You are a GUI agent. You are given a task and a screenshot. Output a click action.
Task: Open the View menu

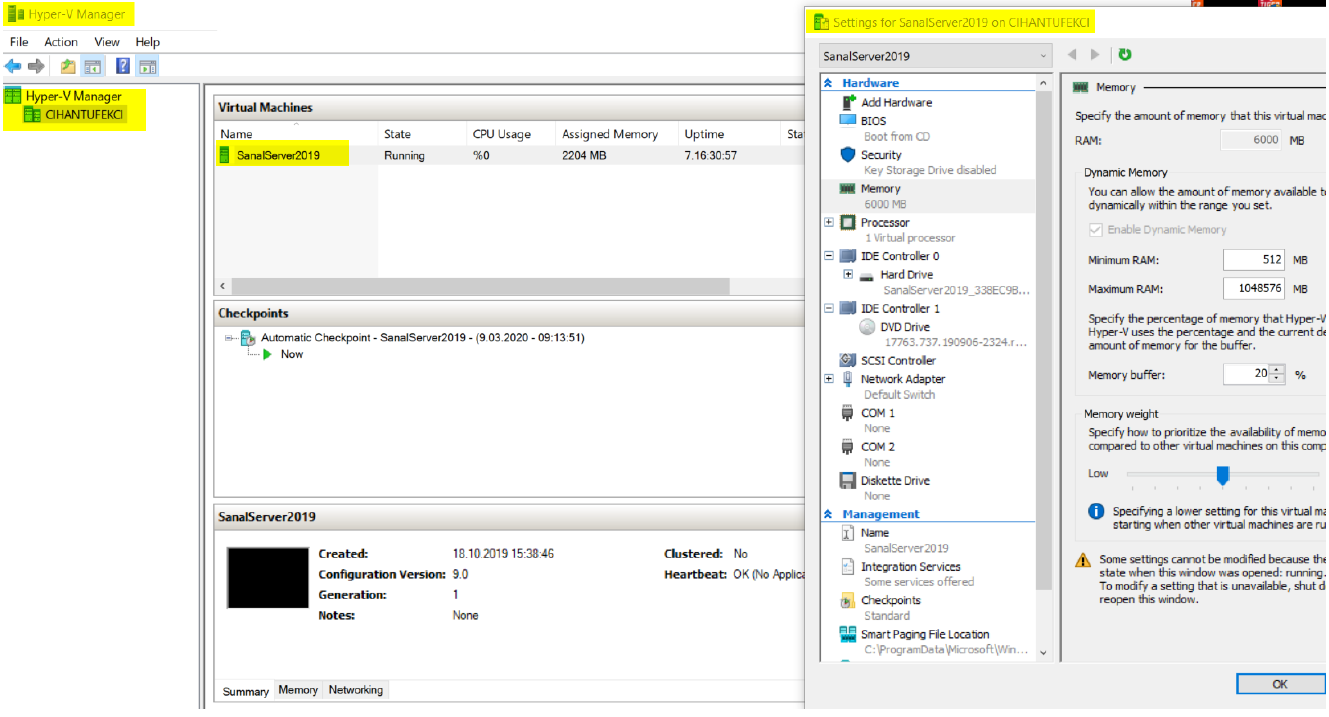tap(107, 42)
